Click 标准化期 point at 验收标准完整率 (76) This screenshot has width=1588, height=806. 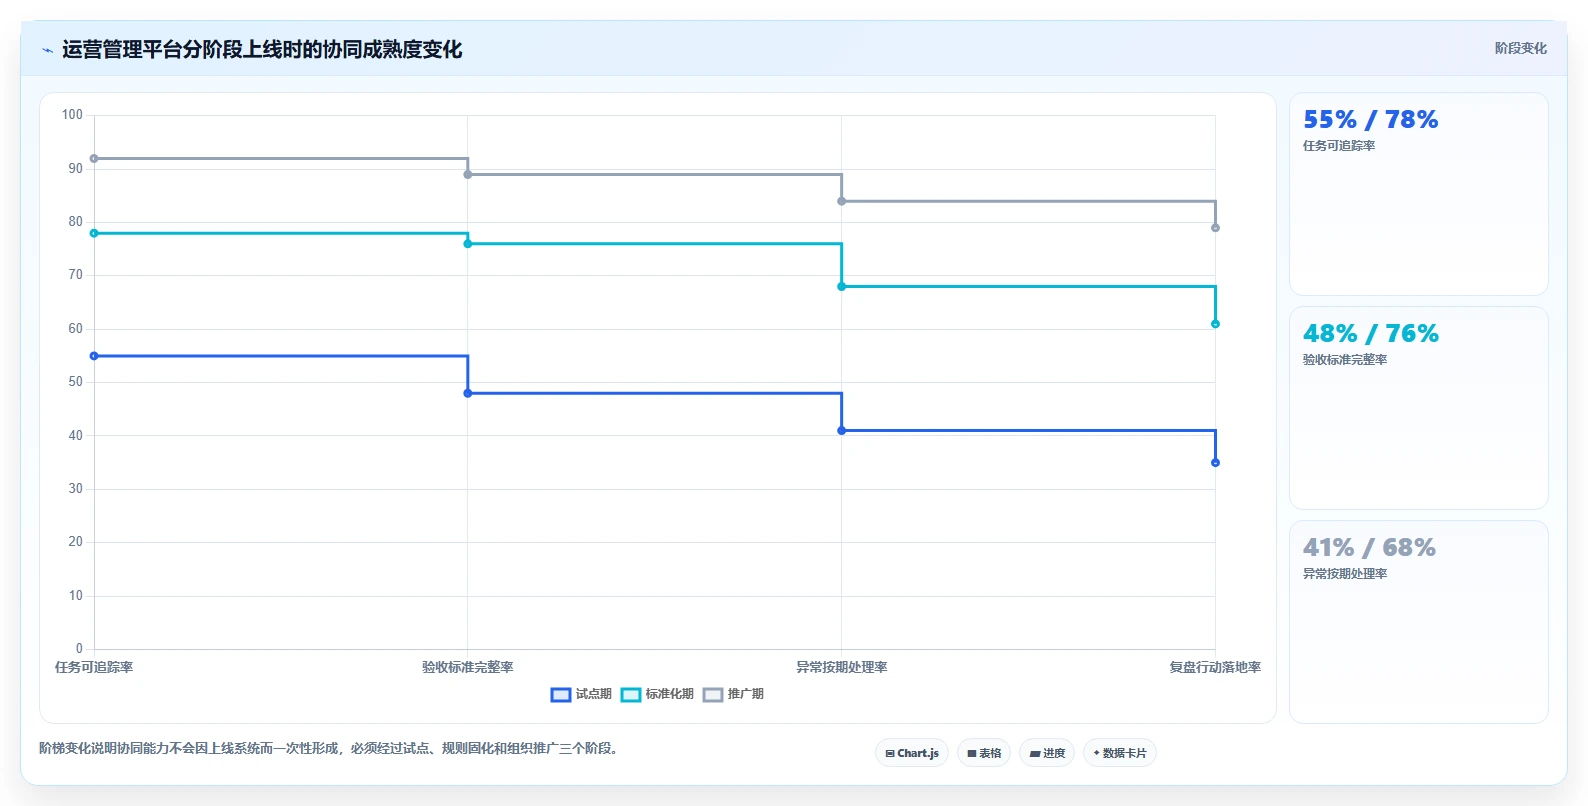(468, 244)
